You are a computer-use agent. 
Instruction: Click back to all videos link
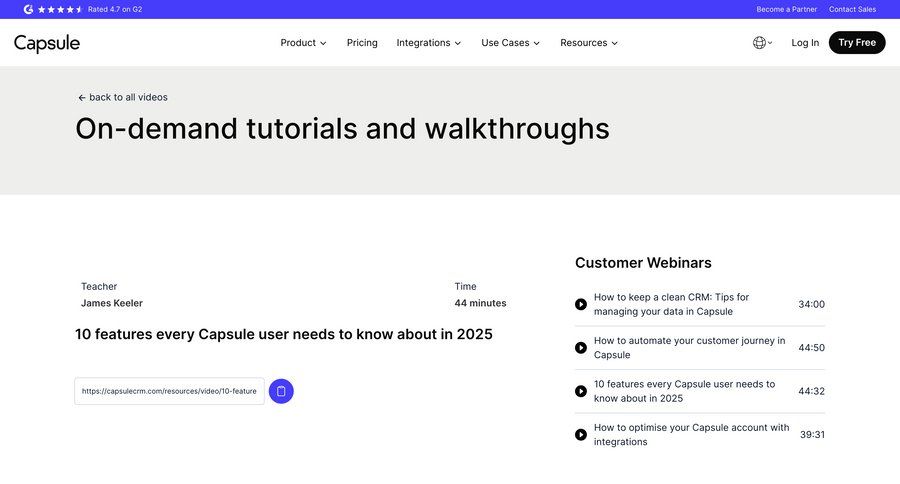123,97
